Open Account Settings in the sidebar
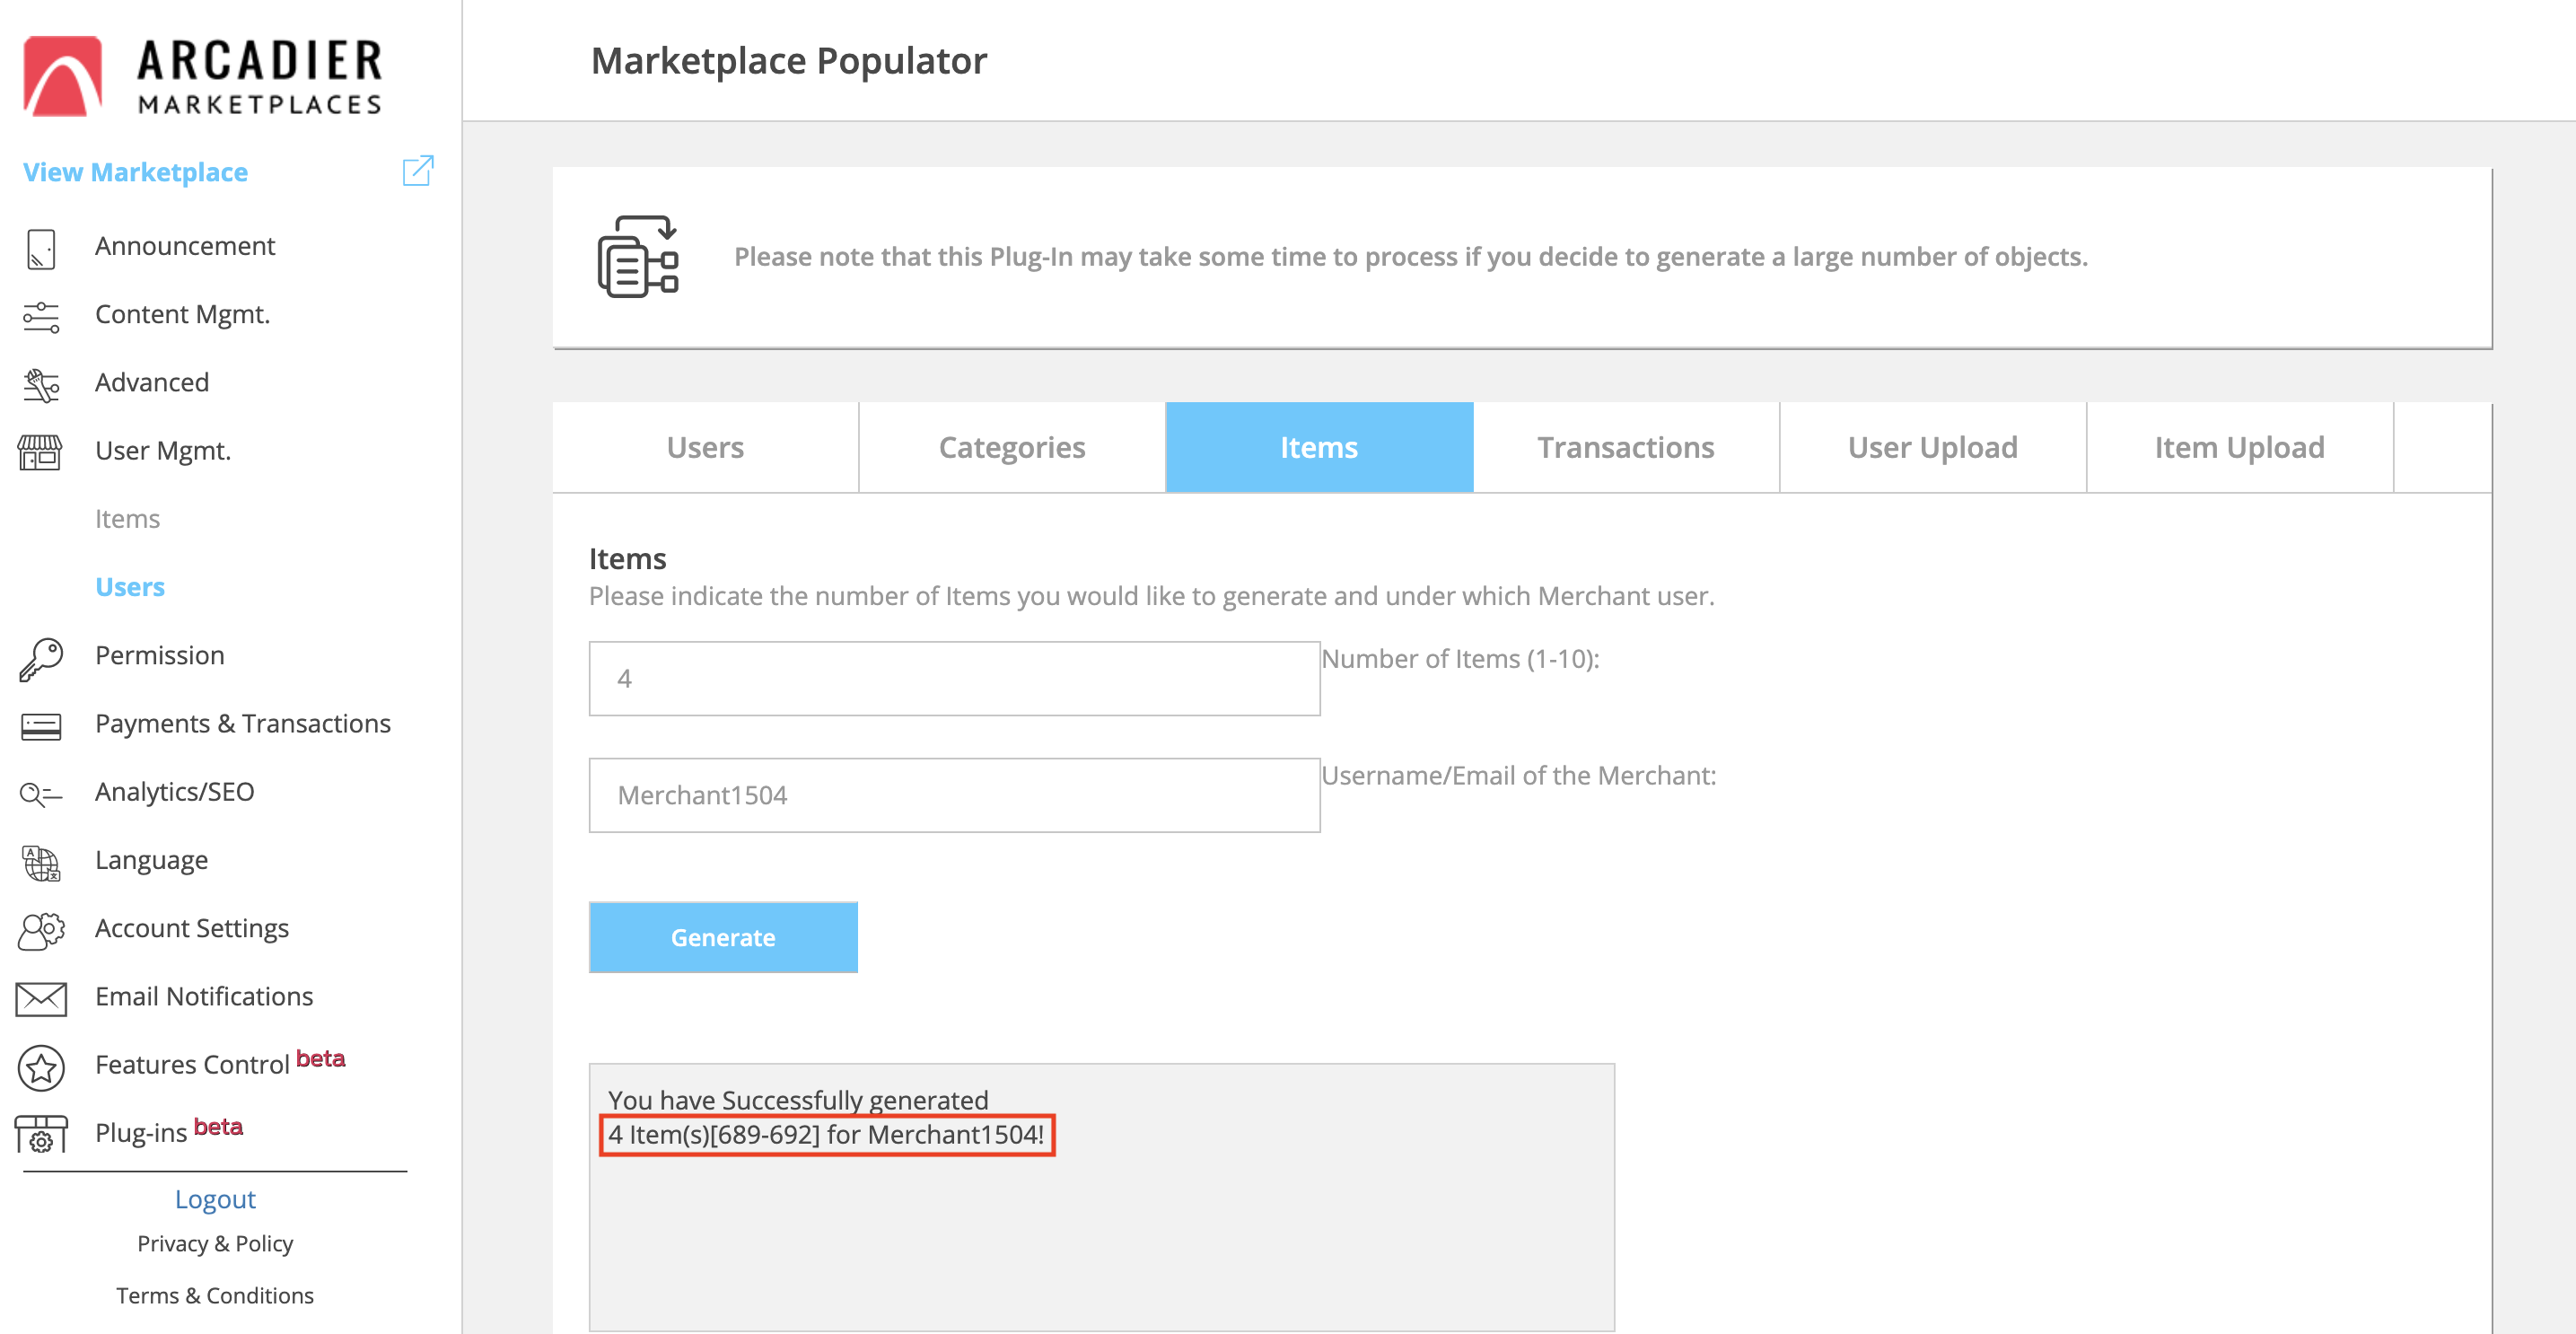This screenshot has height=1334, width=2576. [x=191, y=928]
